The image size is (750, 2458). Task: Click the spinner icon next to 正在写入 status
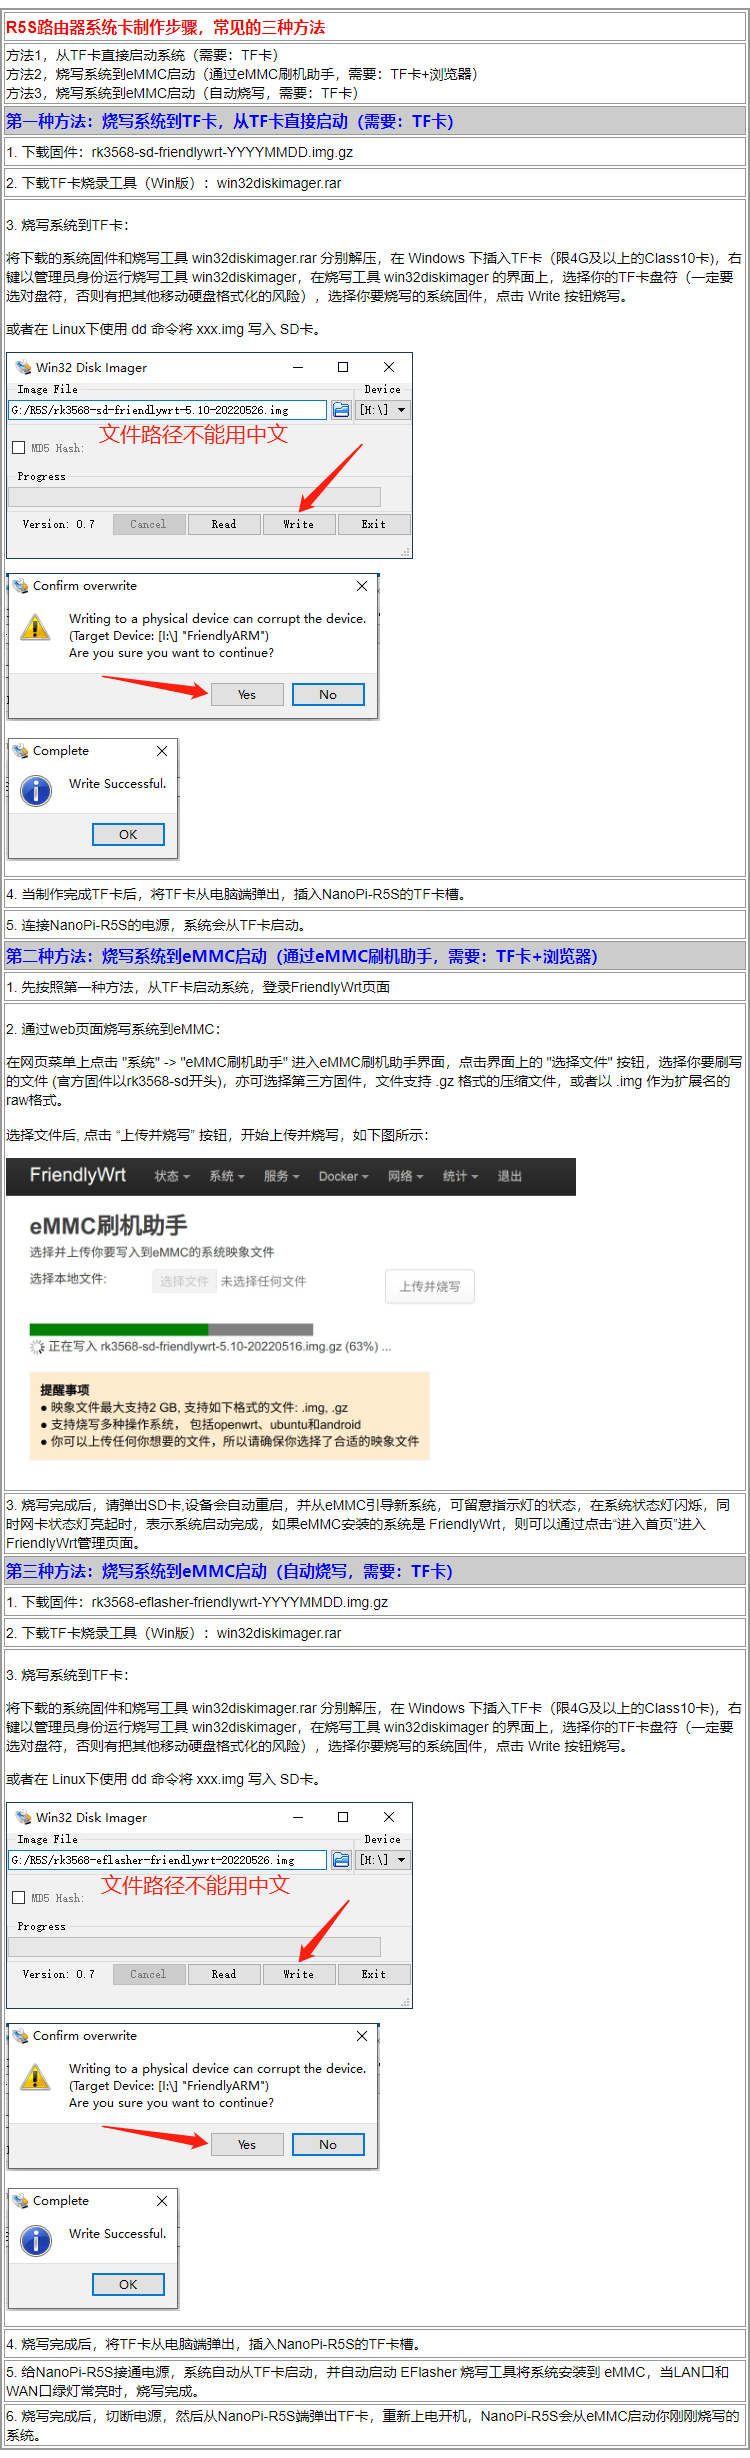pos(37,1347)
